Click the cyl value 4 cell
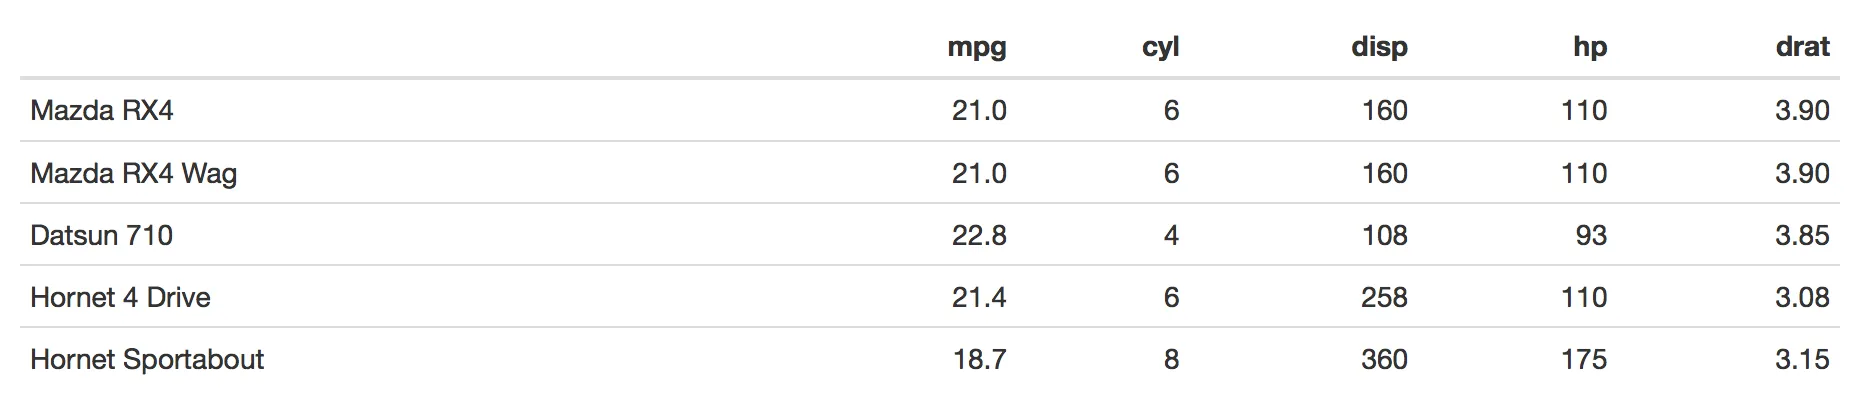This screenshot has width=1852, height=420. coord(1171,235)
